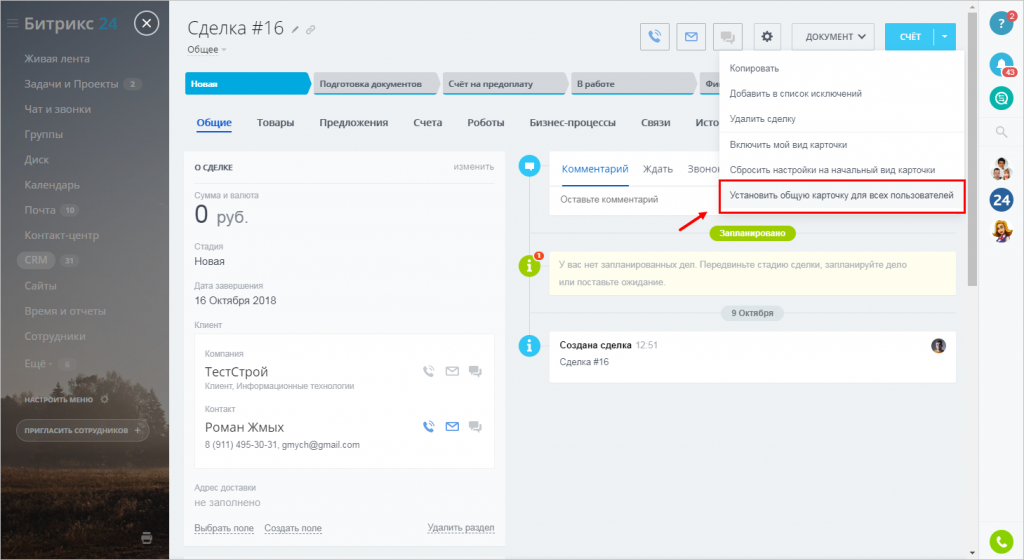Open chat with Роман Жмых
1024x560 pixels.
click(x=475, y=427)
